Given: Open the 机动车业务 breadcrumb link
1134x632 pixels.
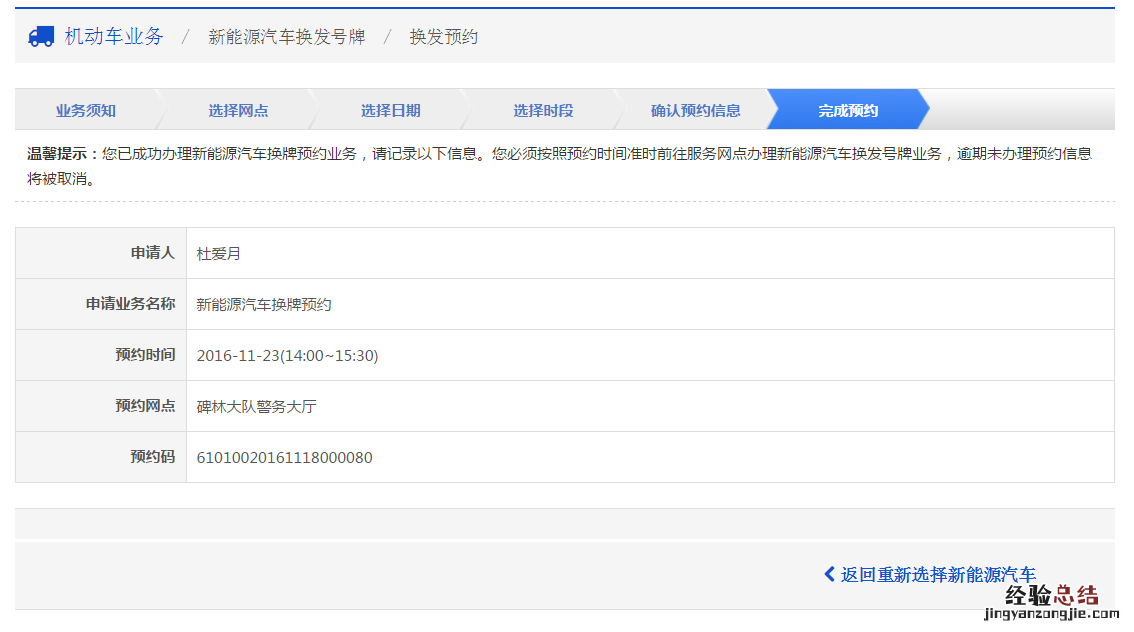Looking at the screenshot, I should click(x=113, y=37).
